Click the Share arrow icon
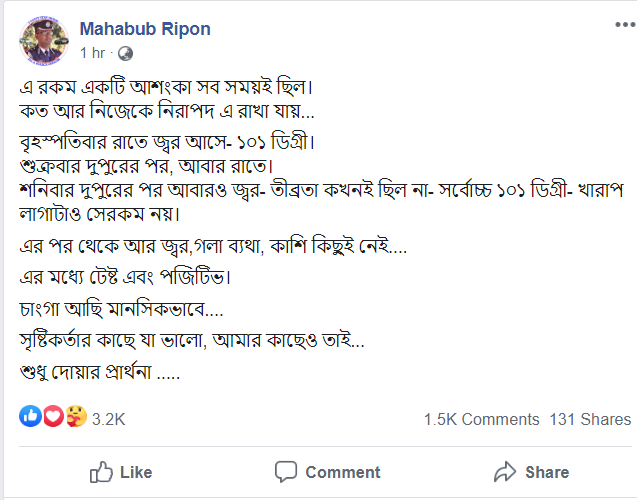Image resolution: width=637 pixels, height=500 pixels. tap(505, 472)
